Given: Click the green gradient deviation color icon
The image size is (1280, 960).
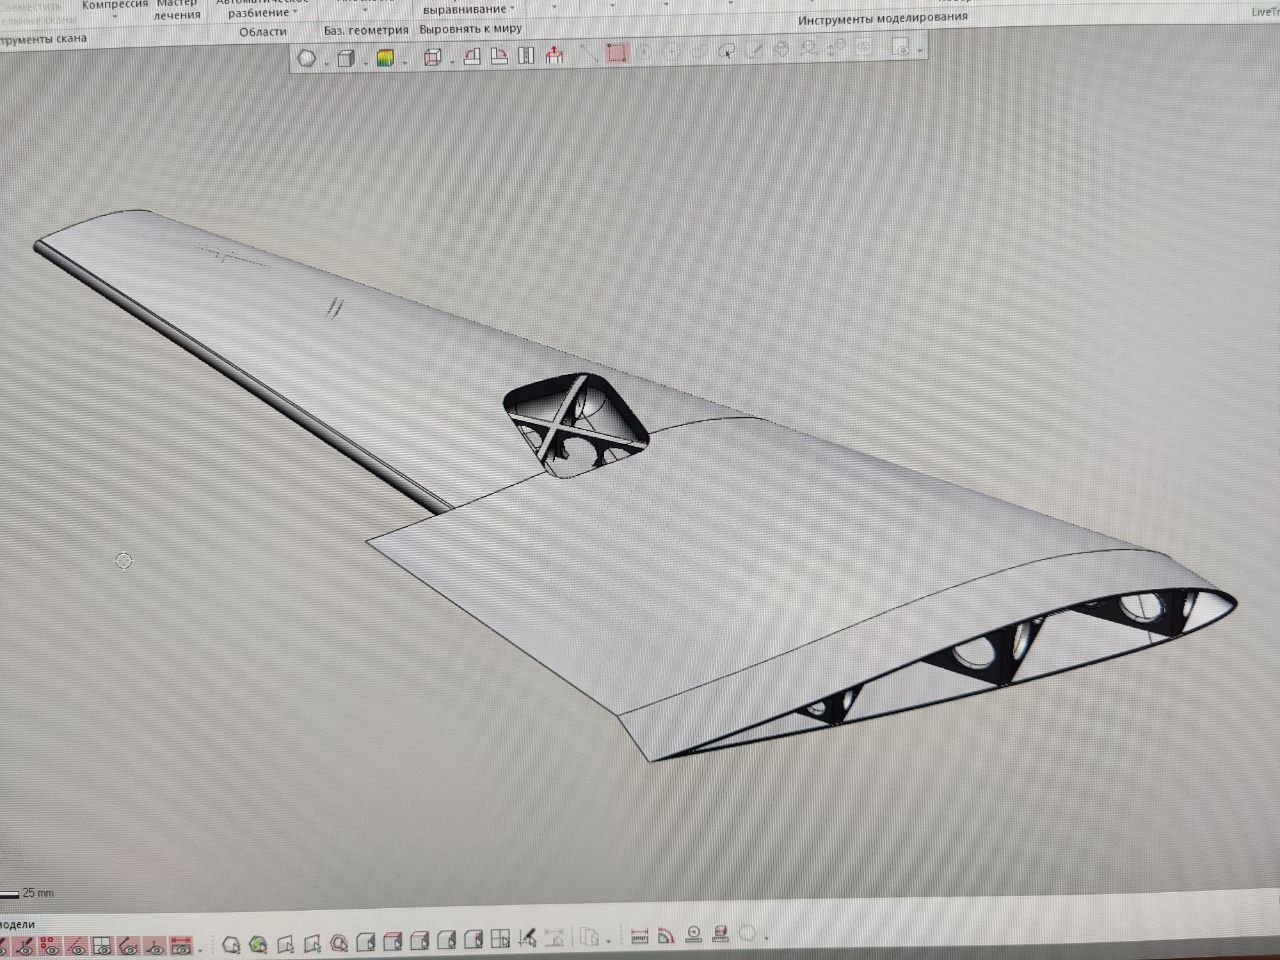Looking at the screenshot, I should click(x=385, y=59).
